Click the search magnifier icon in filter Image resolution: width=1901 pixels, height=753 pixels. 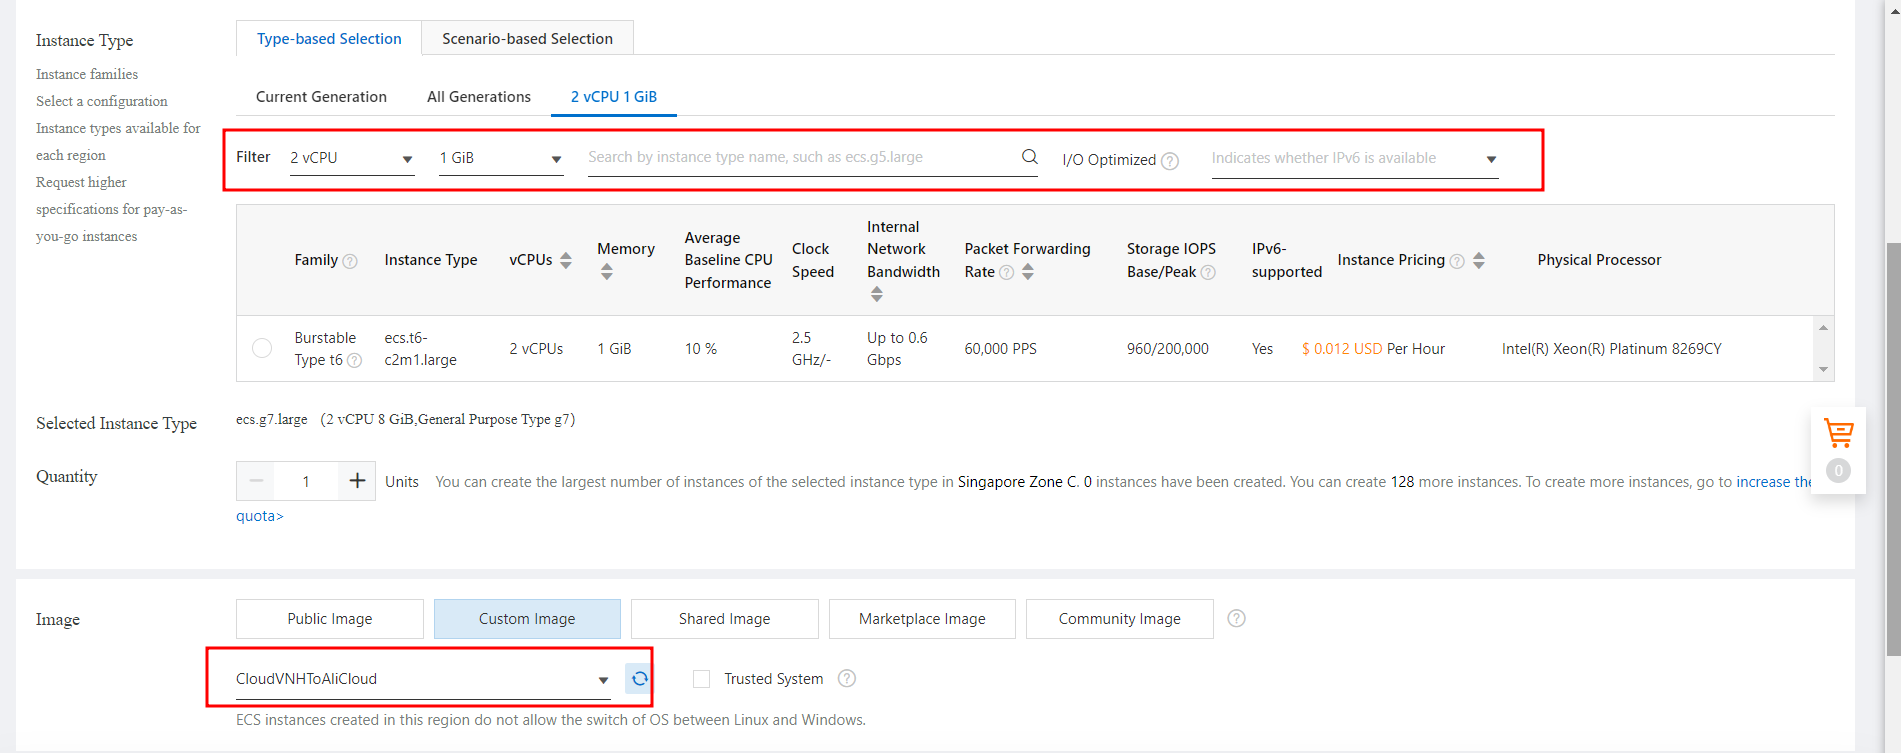click(1029, 157)
